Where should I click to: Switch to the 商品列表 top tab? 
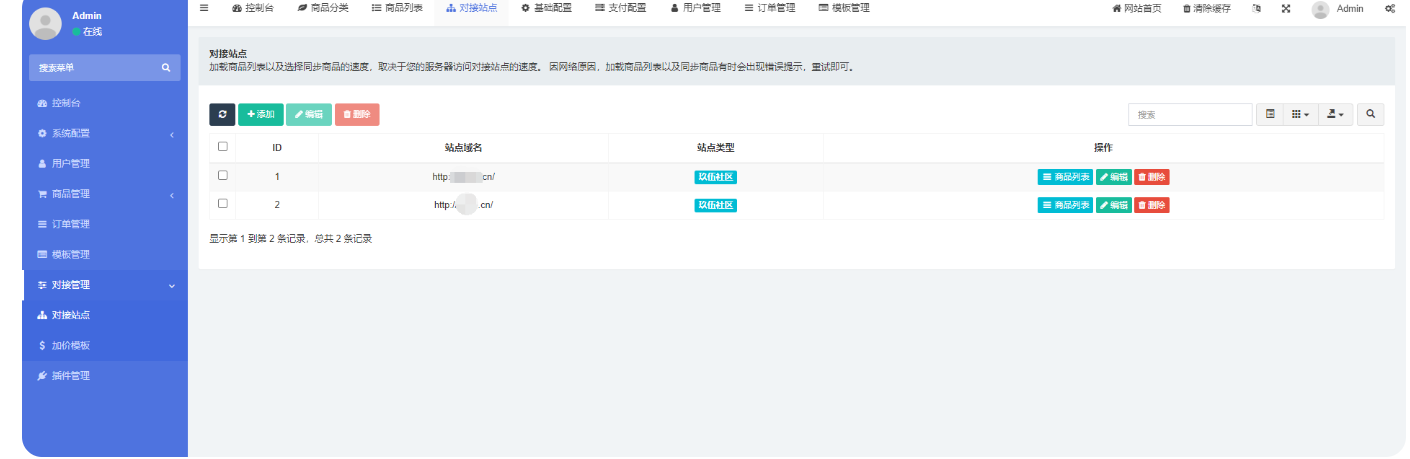pyautogui.click(x=397, y=8)
